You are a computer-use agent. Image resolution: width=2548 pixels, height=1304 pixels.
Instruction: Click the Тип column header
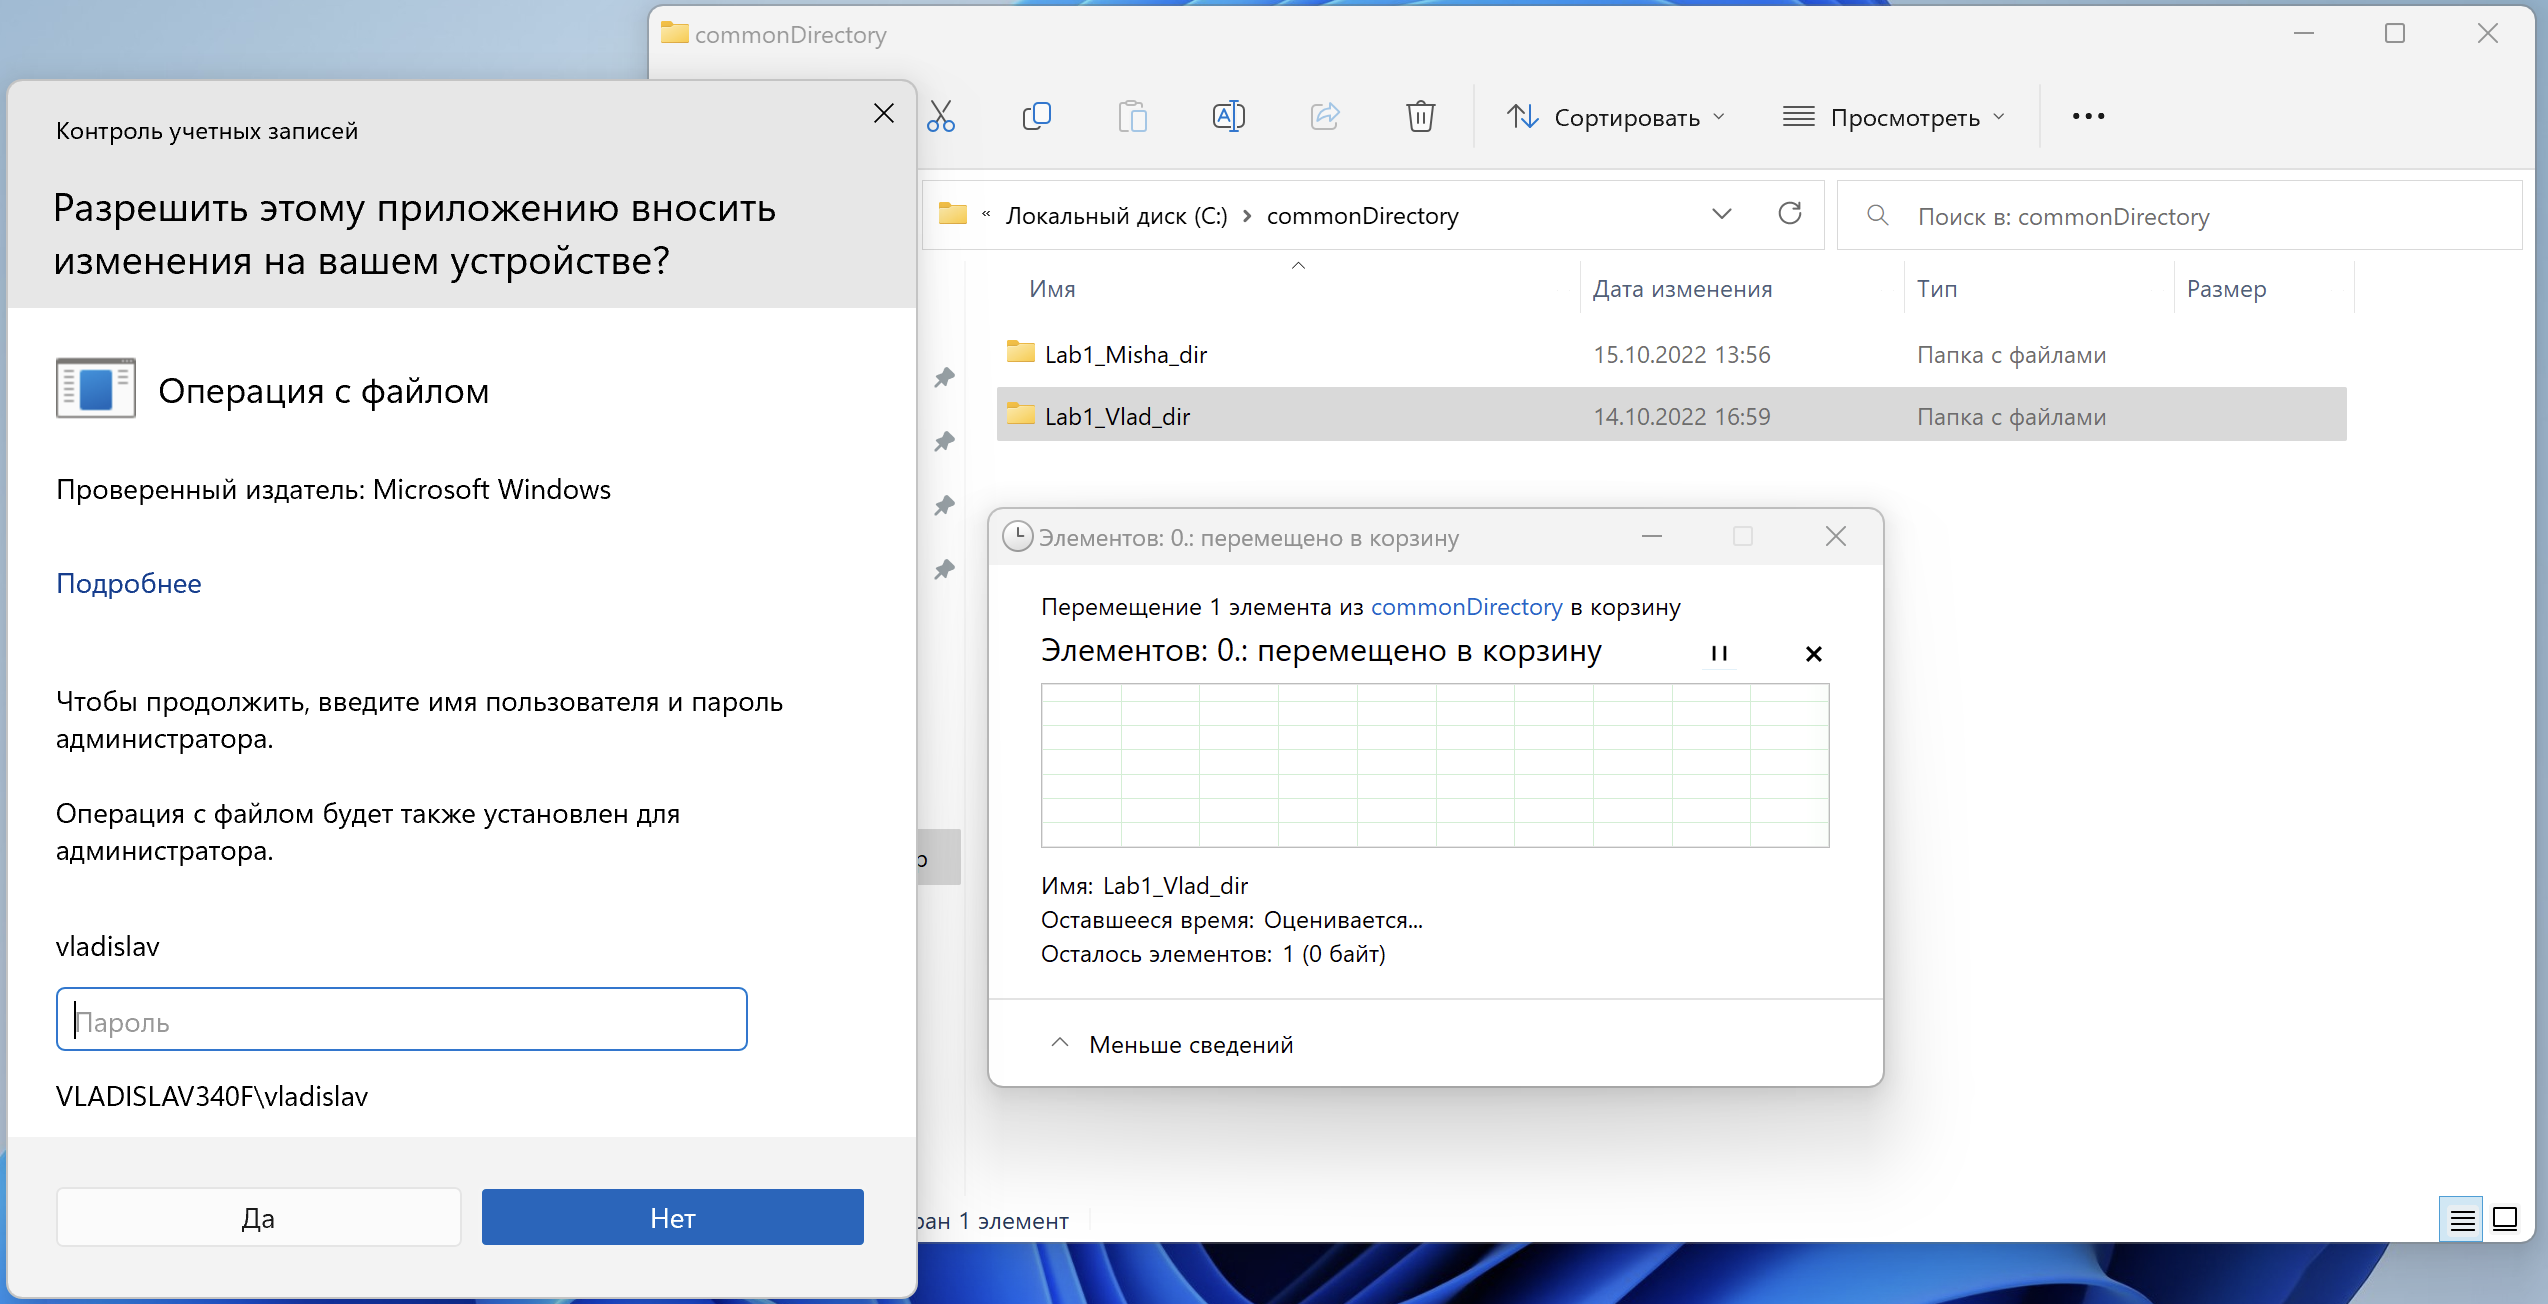[x=1937, y=289]
